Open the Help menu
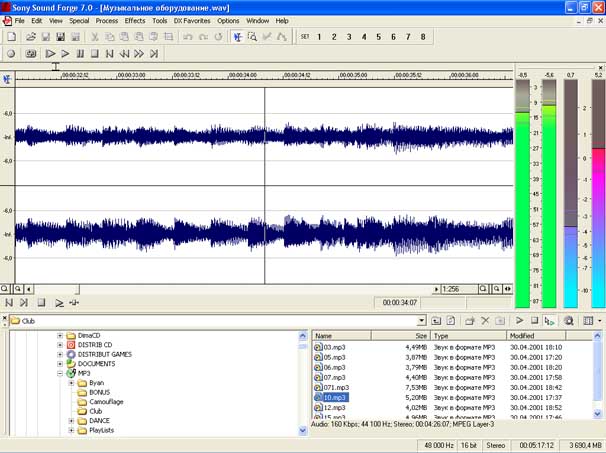606x453 pixels. 282,21
